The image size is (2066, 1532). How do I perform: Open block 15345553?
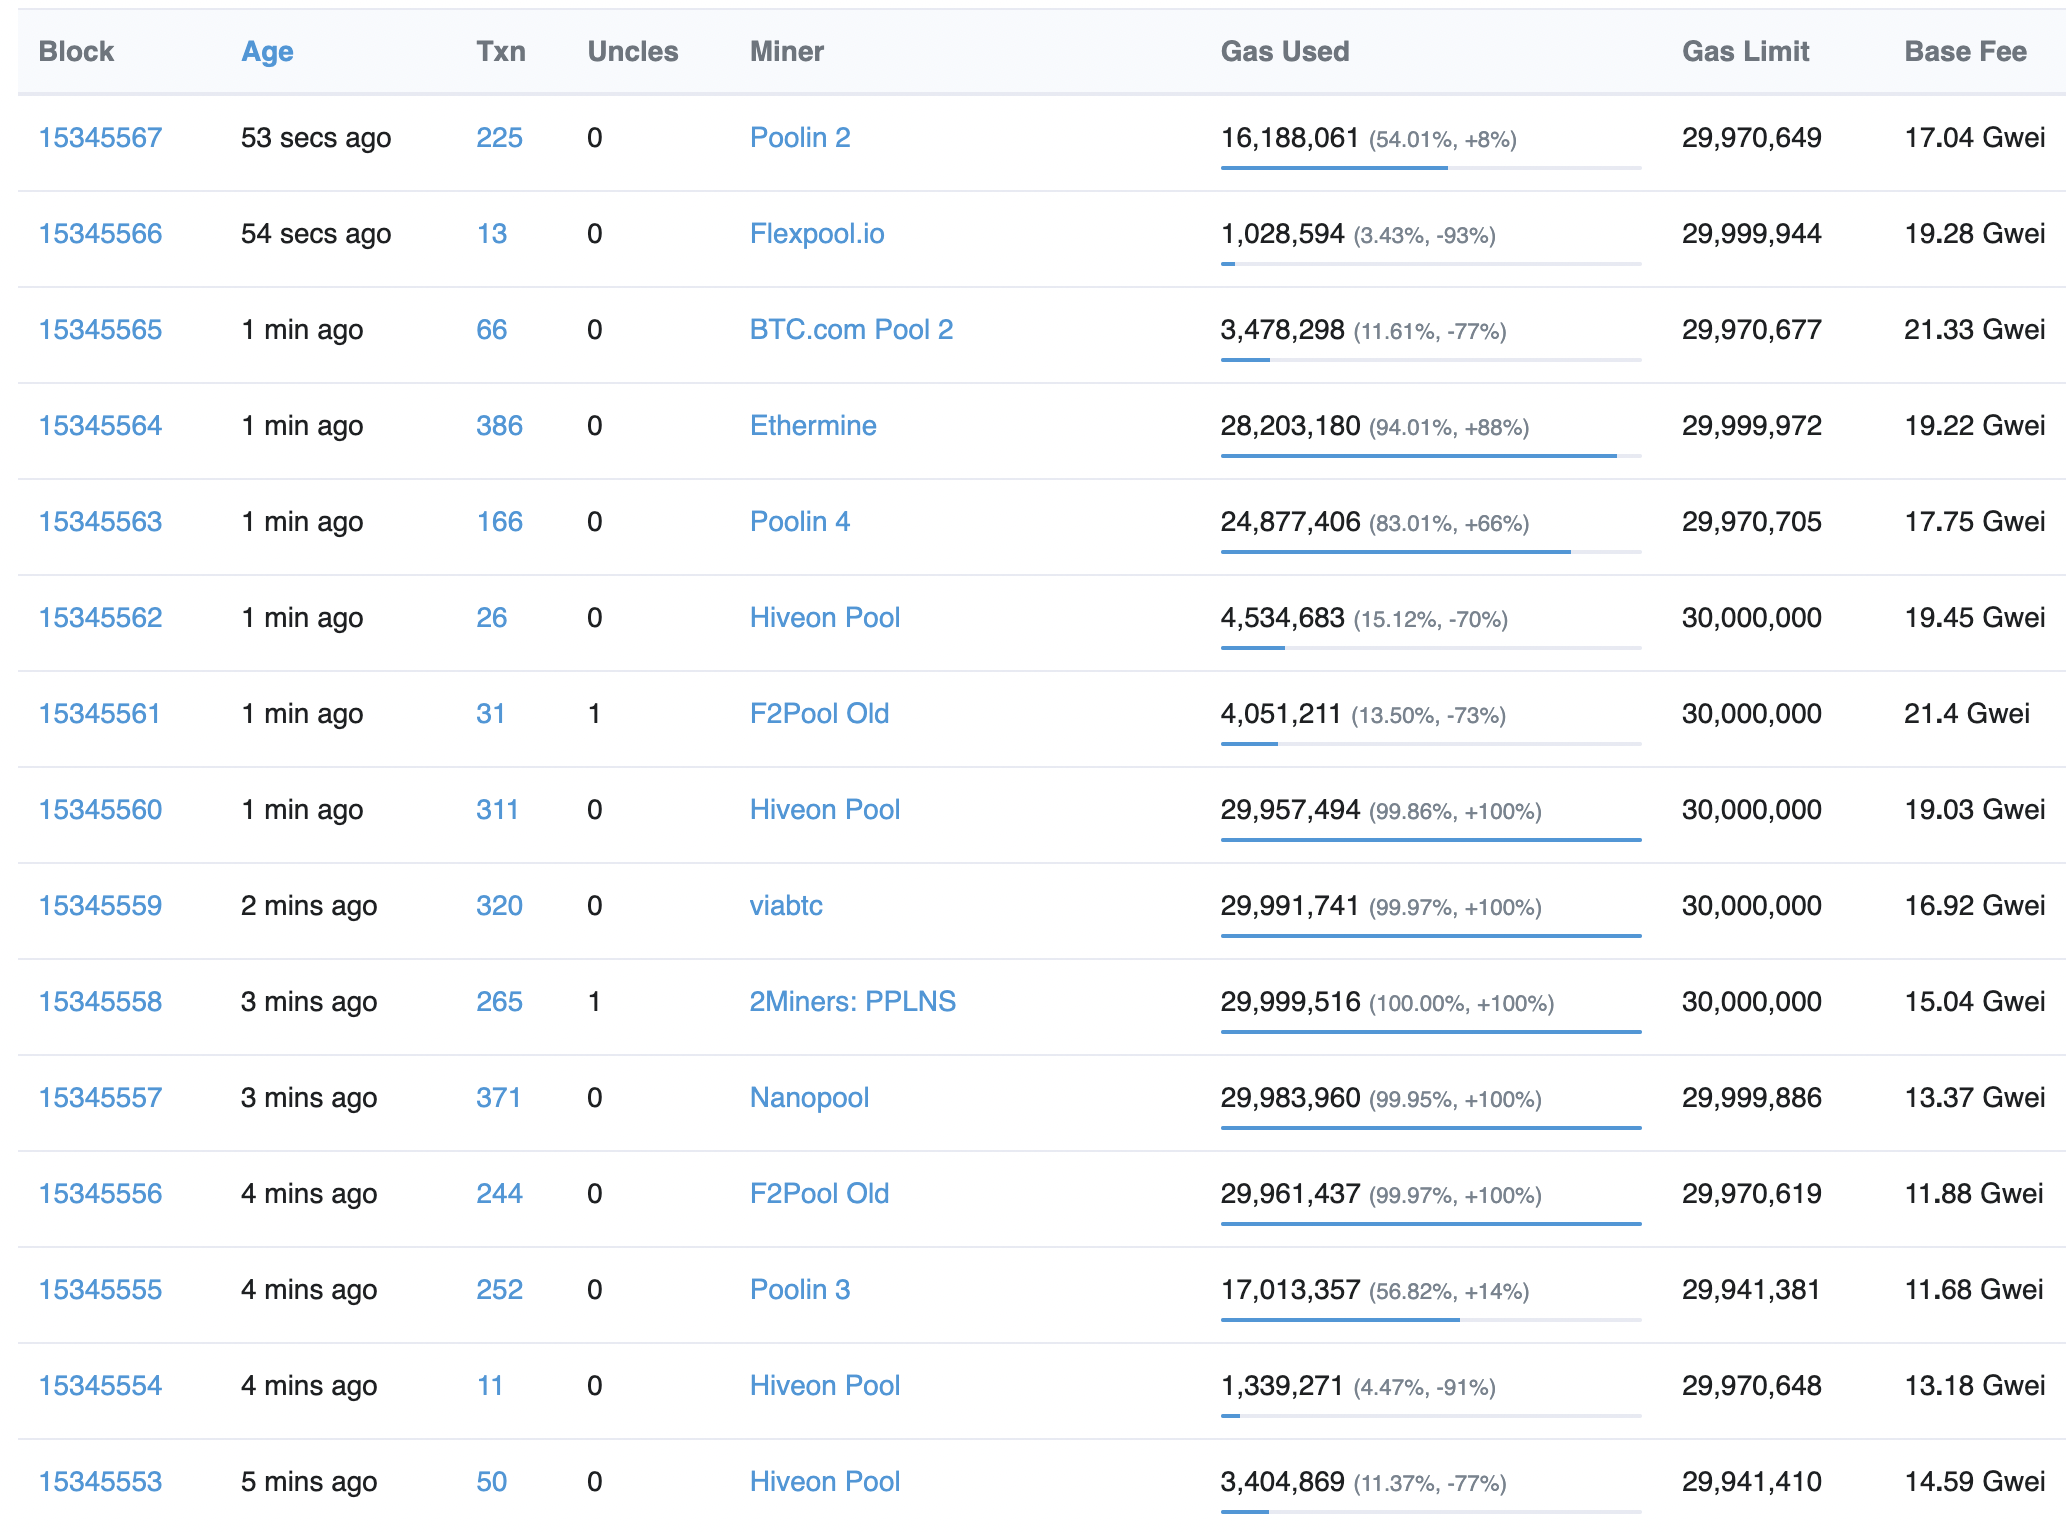coord(100,1482)
